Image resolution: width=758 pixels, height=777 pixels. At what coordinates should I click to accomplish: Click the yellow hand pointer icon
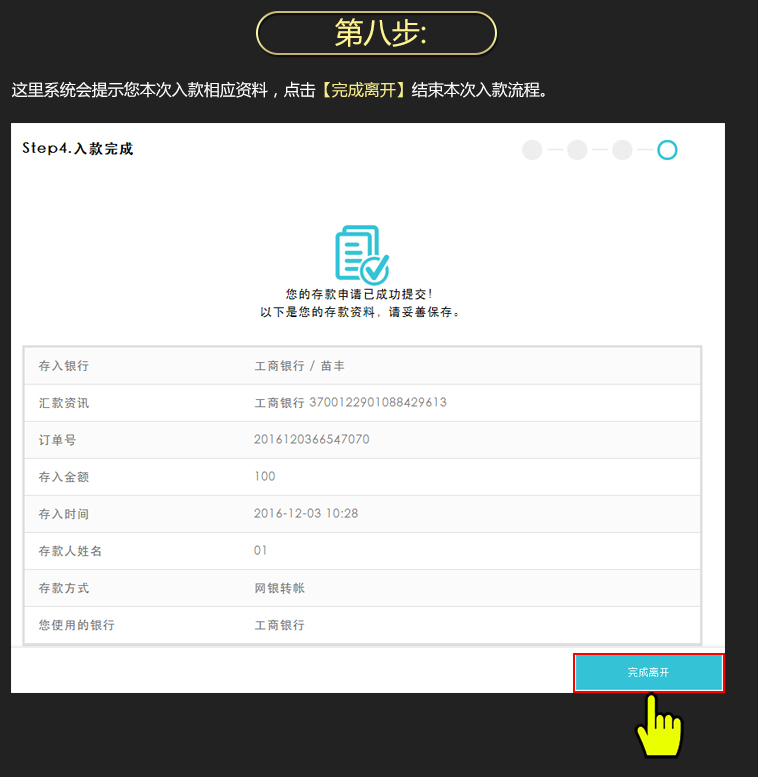coord(658,728)
